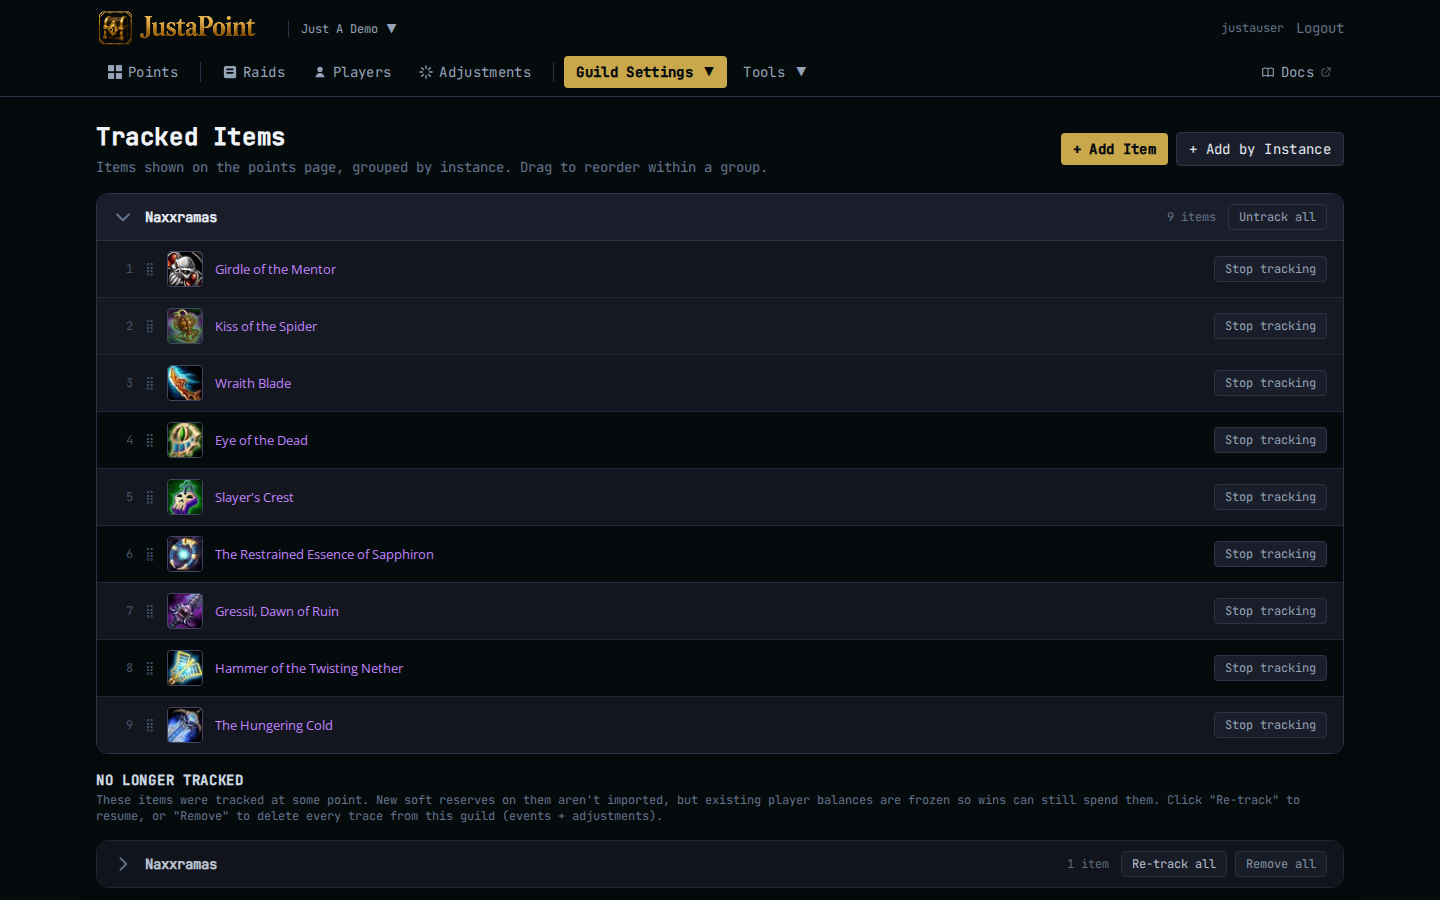Open the Slayer's Crest link
The height and width of the screenshot is (900, 1440).
point(254,497)
